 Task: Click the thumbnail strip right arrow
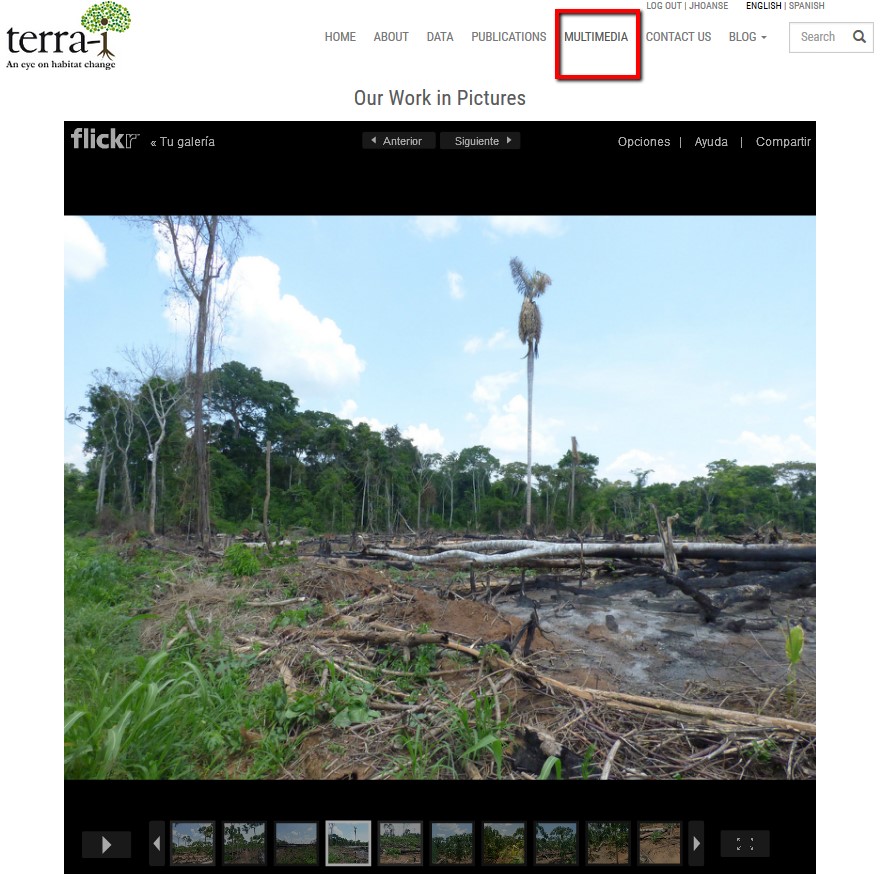coord(696,843)
